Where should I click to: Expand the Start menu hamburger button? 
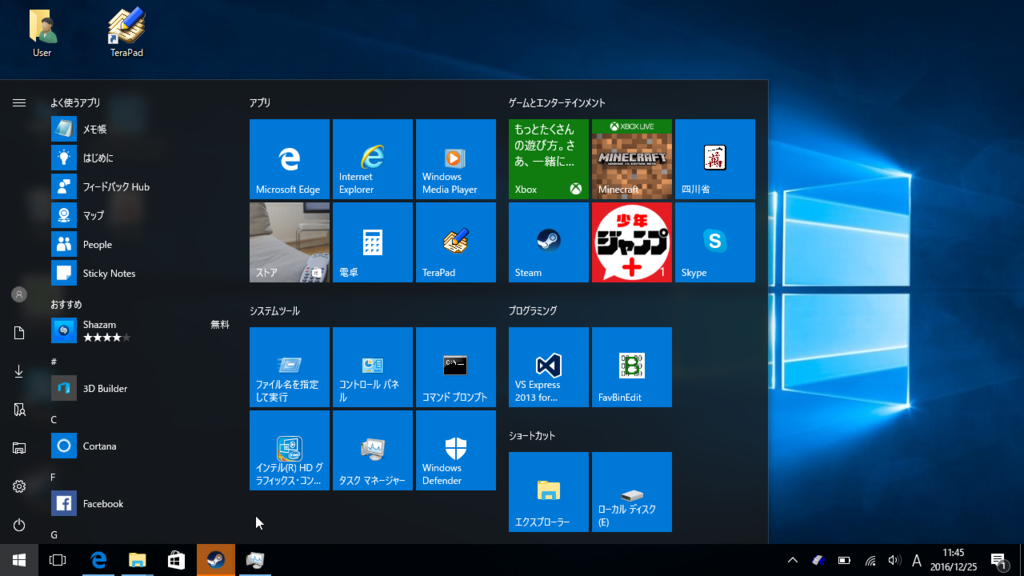(x=19, y=103)
